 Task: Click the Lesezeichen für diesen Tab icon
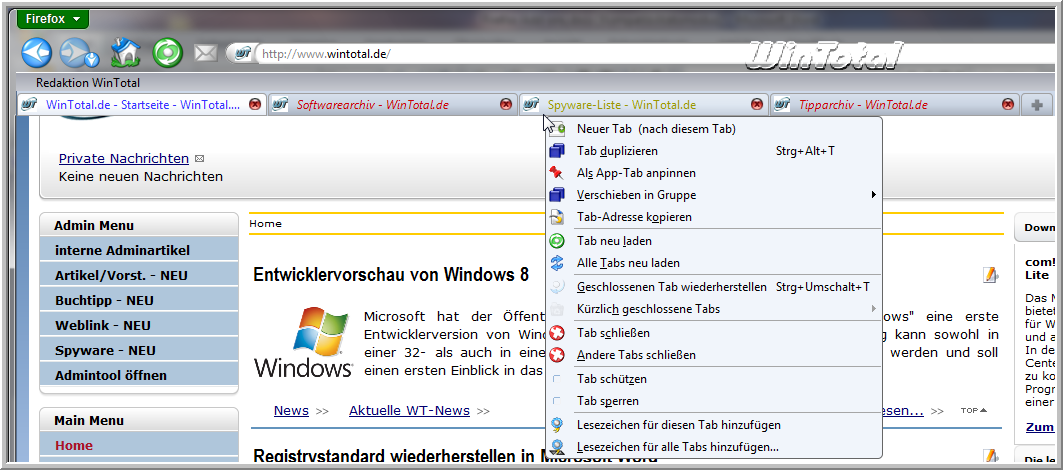pyautogui.click(x=557, y=425)
